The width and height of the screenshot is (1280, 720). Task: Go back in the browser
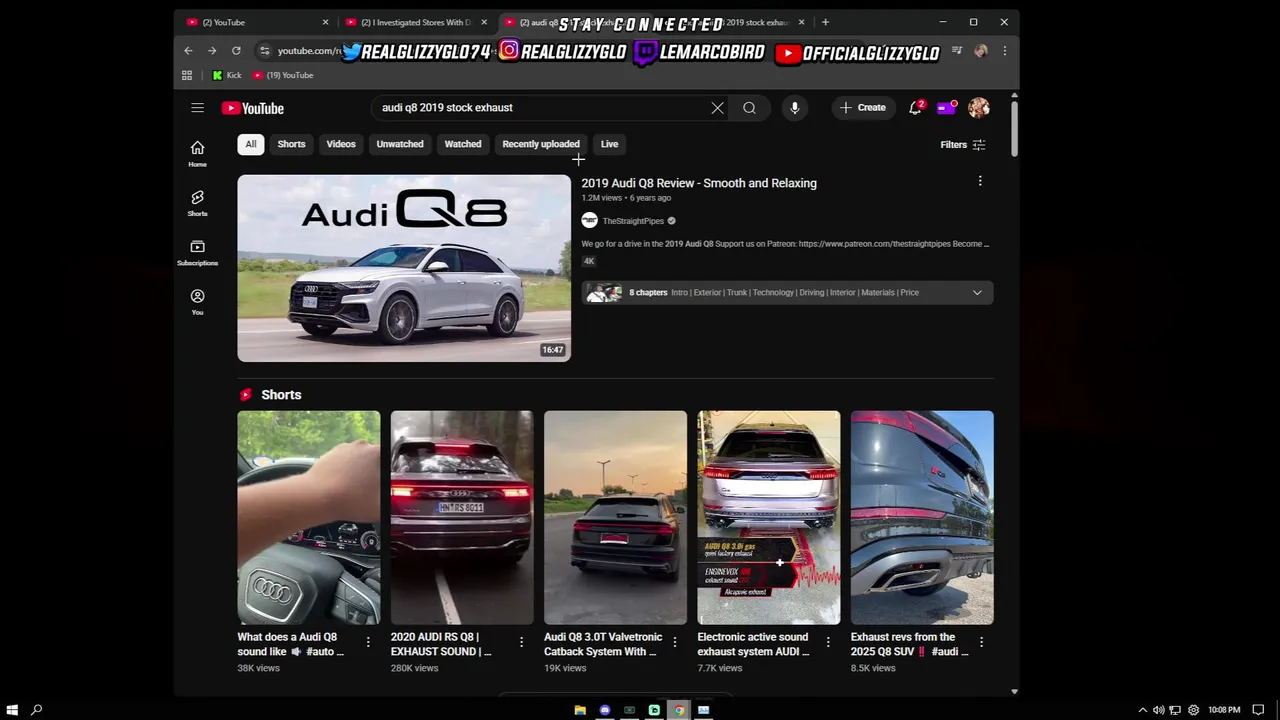click(x=188, y=51)
